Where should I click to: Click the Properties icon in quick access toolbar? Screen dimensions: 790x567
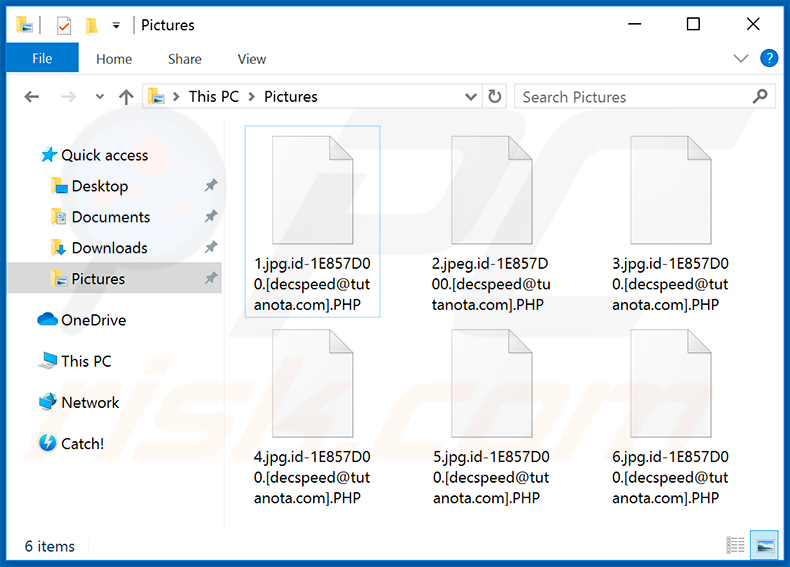64,25
